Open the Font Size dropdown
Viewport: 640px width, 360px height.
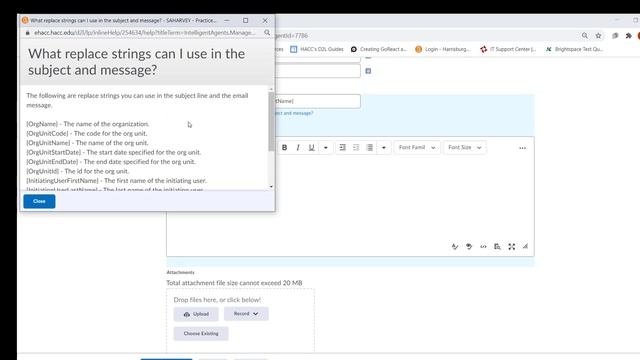464,147
